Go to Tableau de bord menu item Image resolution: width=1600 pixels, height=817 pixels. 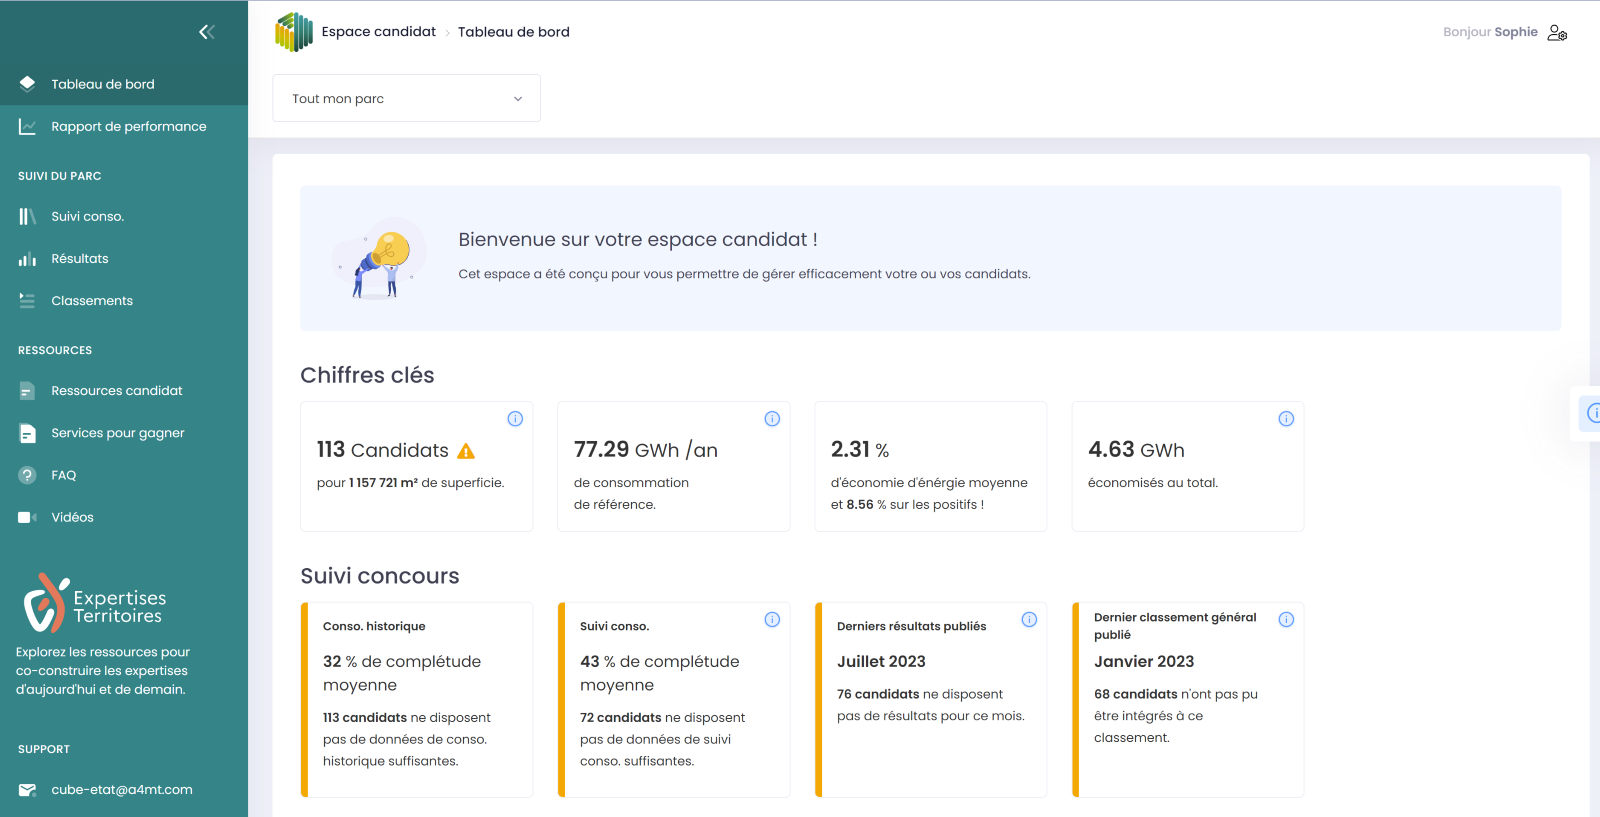(124, 84)
